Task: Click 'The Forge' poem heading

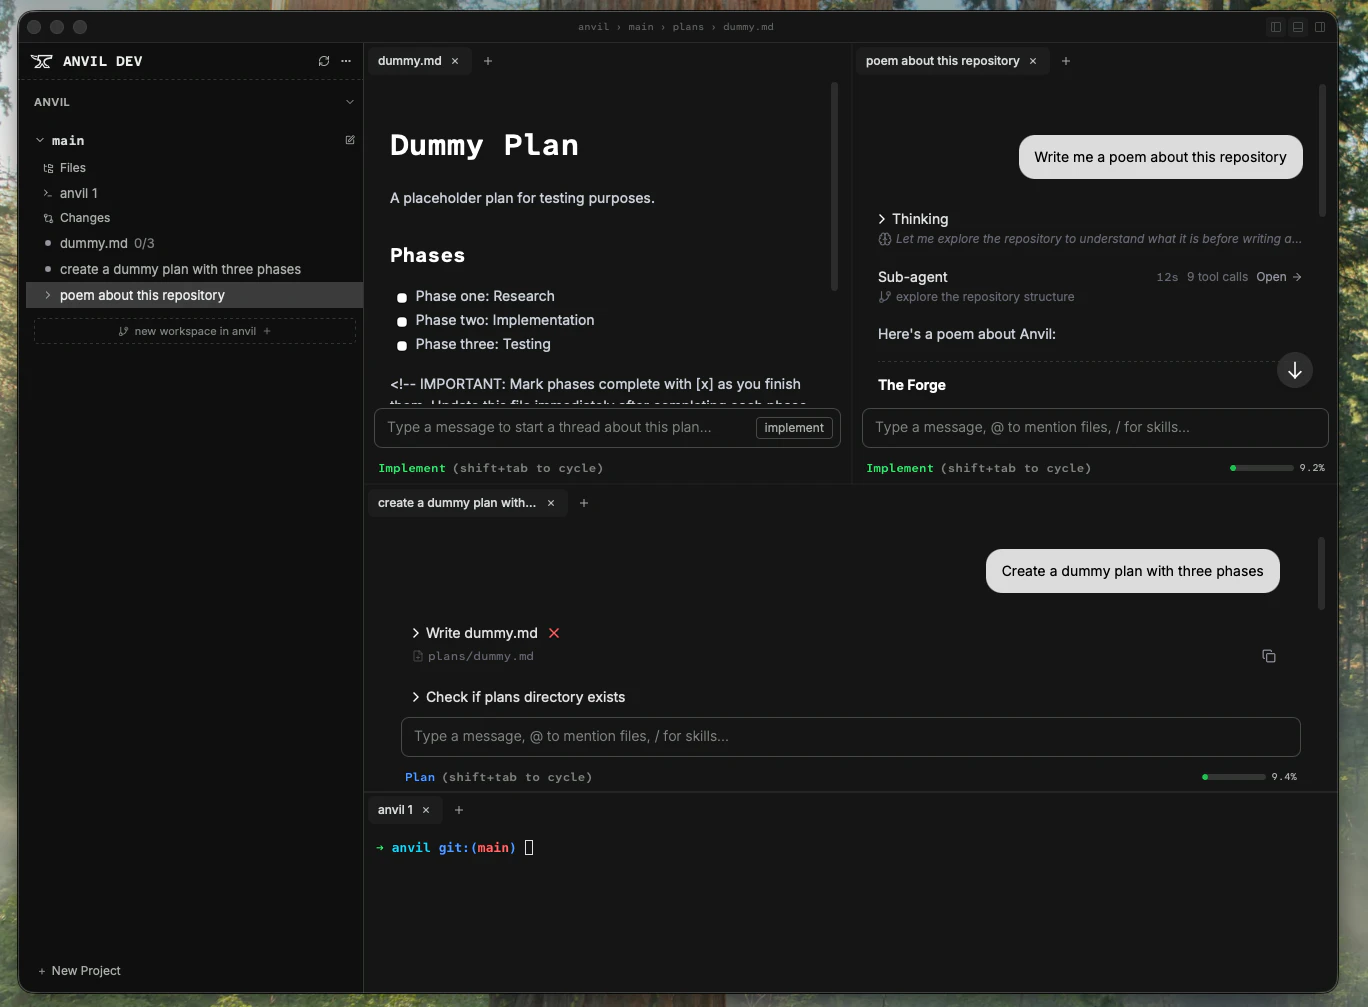Action: coord(912,385)
